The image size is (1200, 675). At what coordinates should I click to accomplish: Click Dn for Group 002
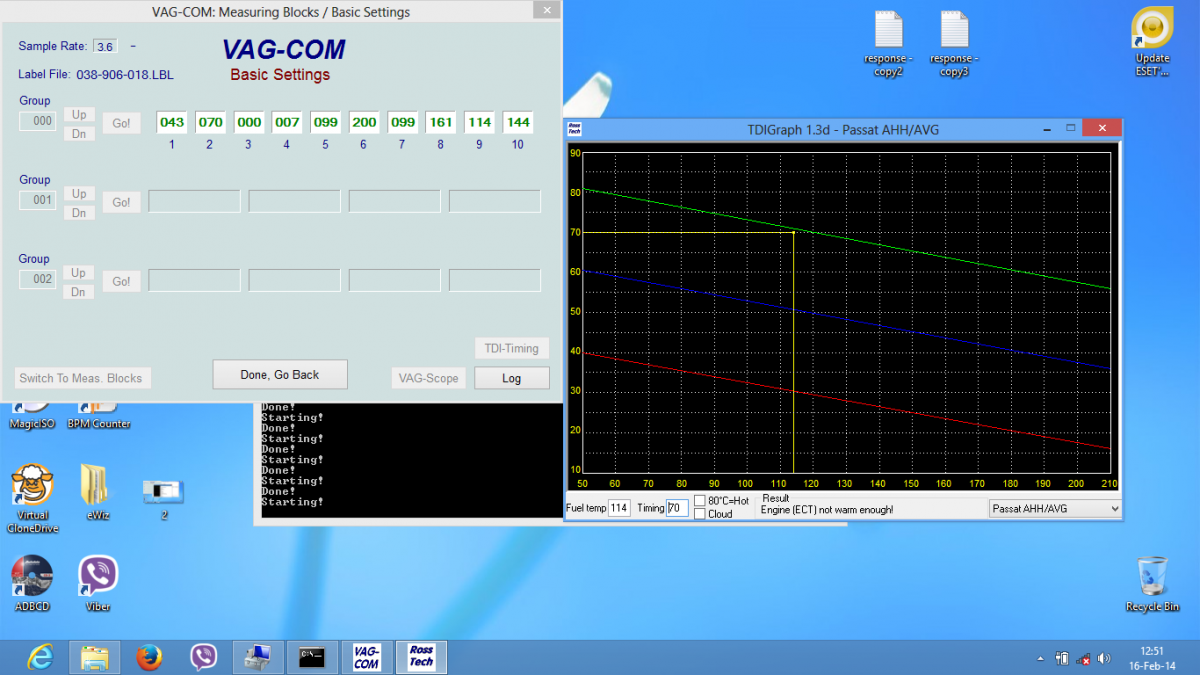(79, 291)
